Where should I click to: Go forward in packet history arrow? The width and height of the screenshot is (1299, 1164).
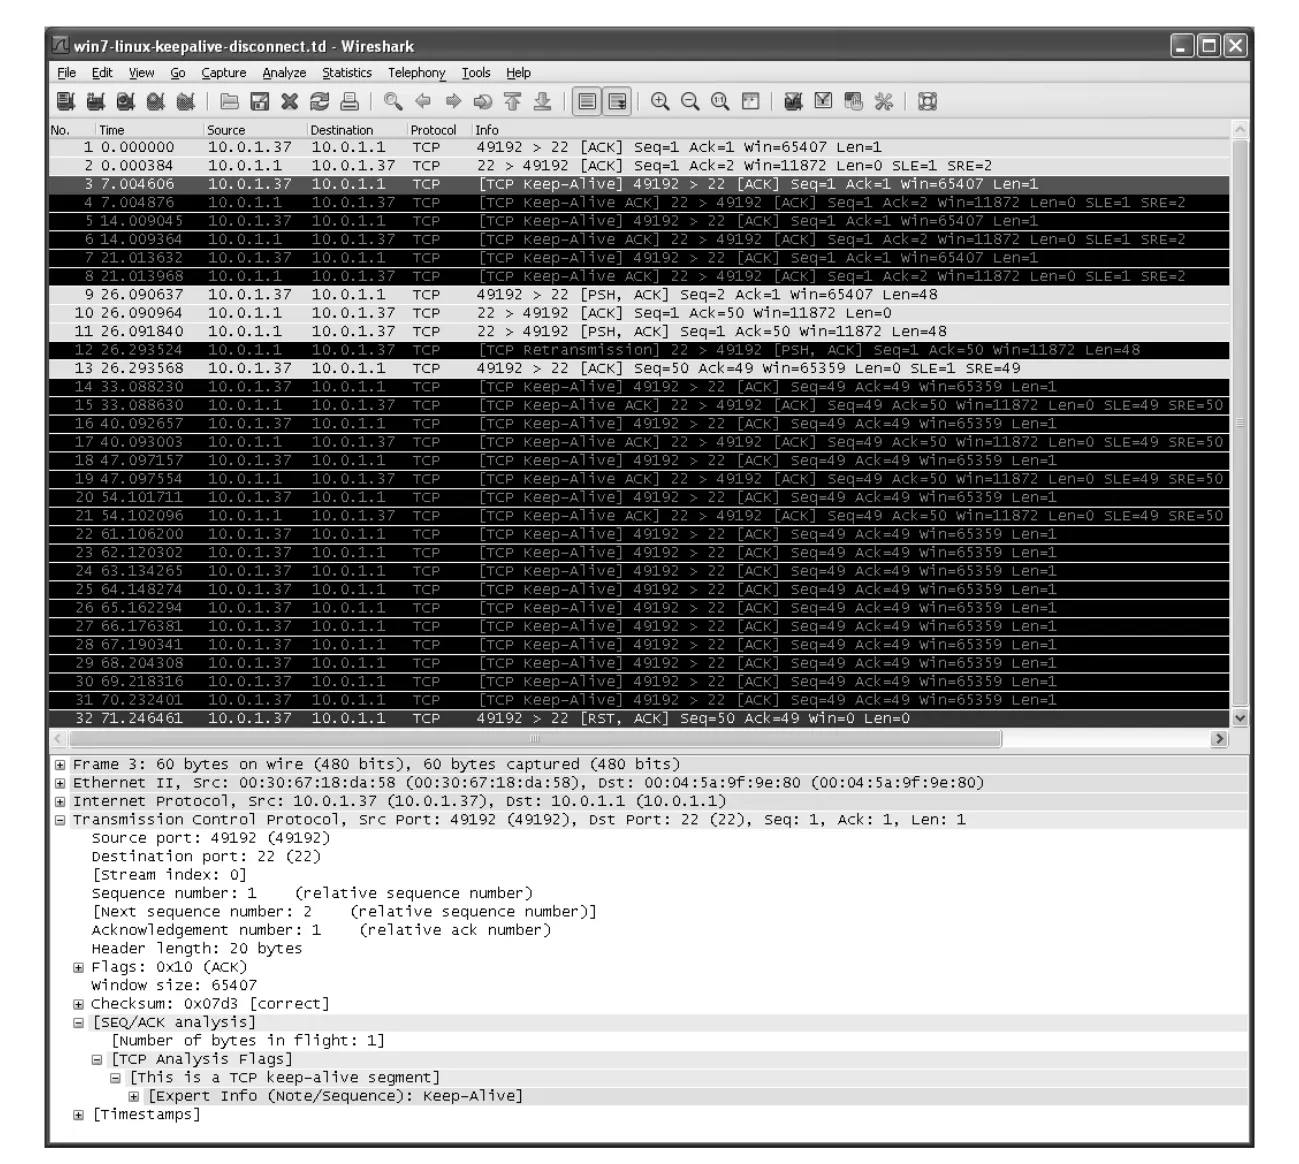click(x=453, y=101)
